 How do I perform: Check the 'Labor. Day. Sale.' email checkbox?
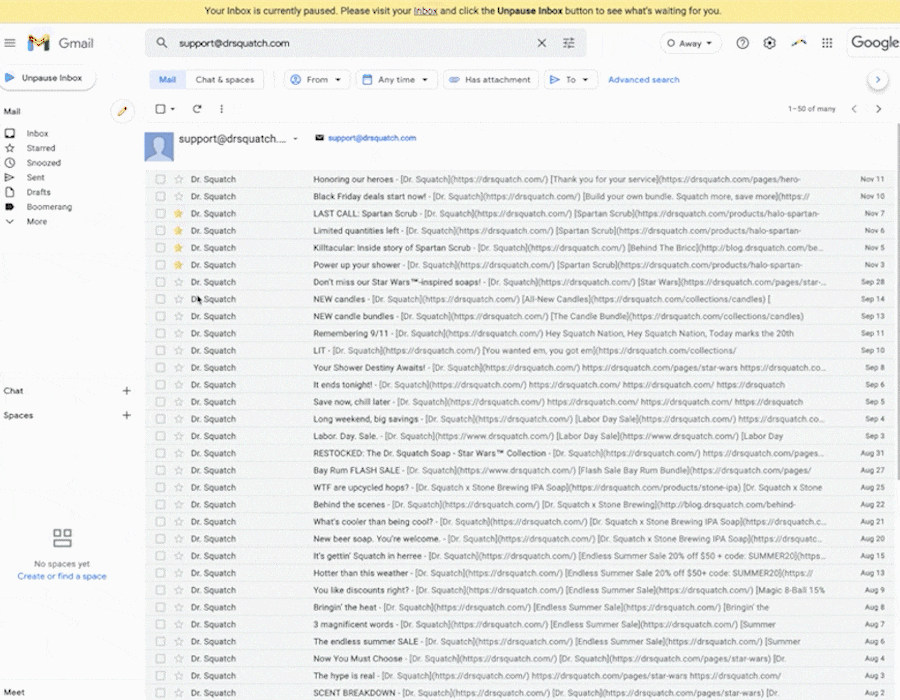(x=160, y=436)
